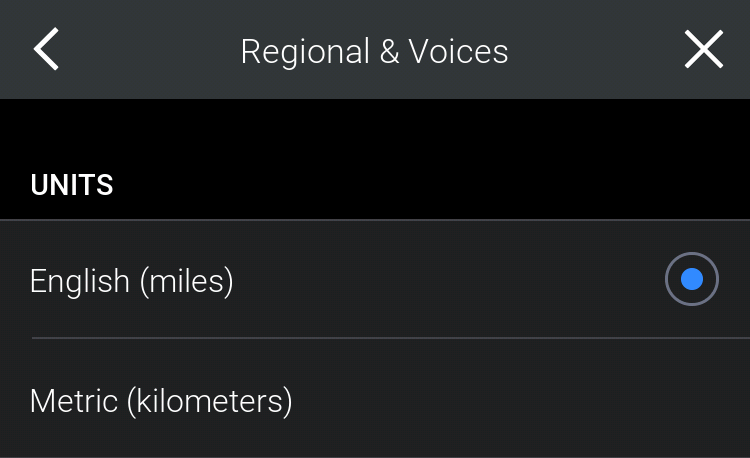Viewport: 750px width, 458px height.
Task: Select the English units row
Action: tap(375, 280)
